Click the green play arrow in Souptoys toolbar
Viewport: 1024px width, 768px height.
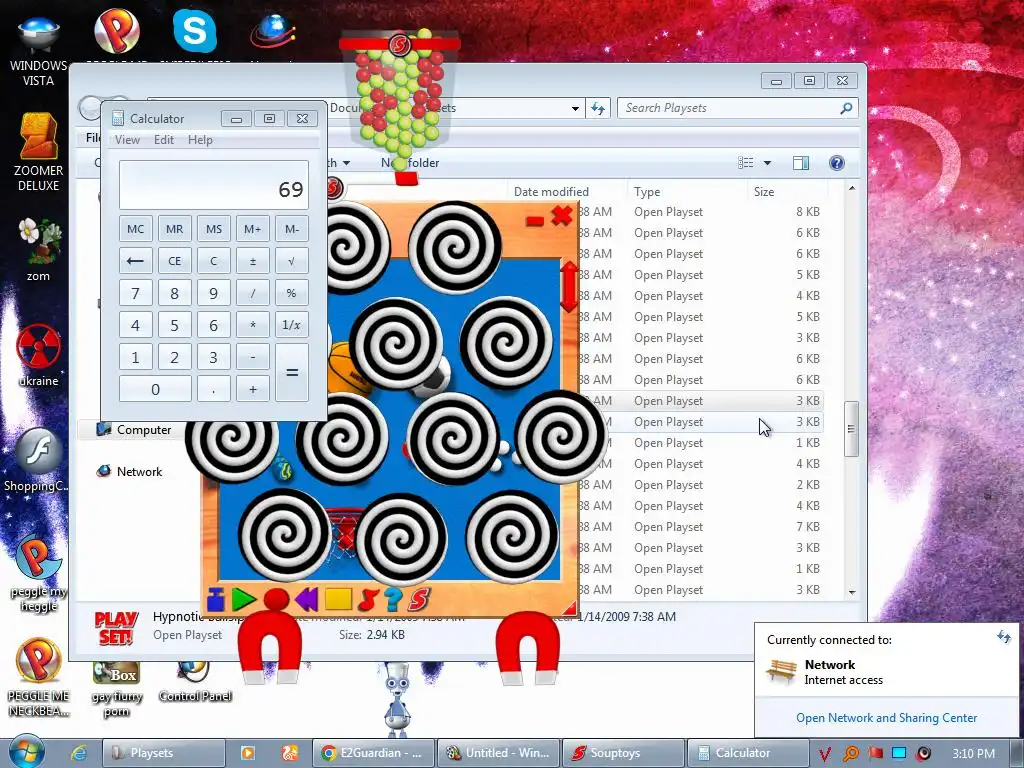coord(243,599)
